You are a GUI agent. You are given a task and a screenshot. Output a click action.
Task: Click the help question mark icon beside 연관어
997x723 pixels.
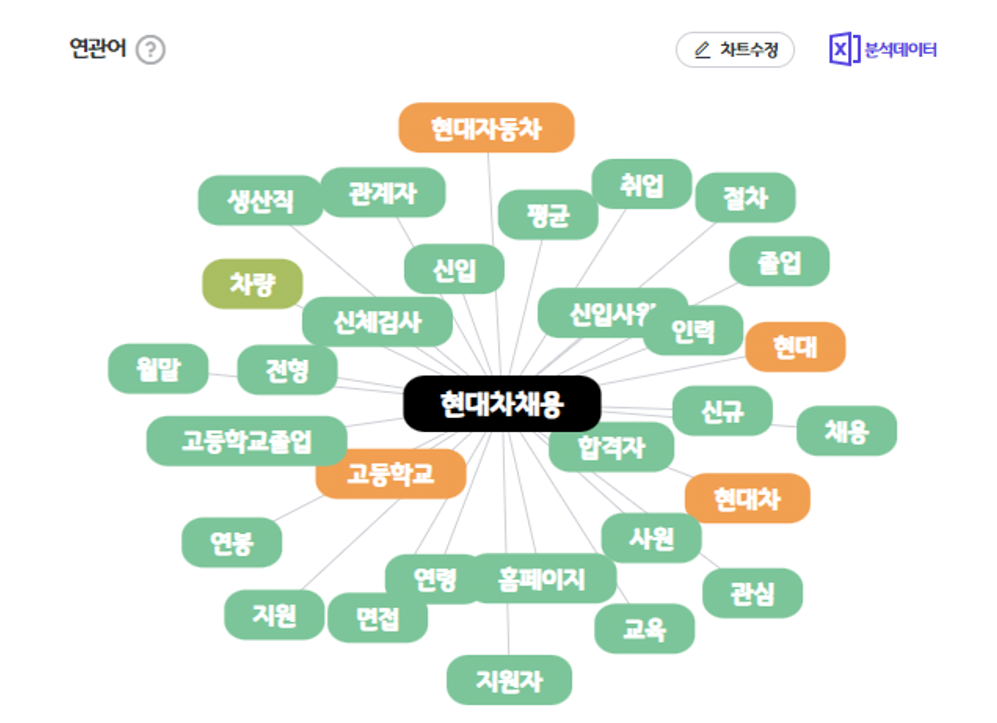151,50
